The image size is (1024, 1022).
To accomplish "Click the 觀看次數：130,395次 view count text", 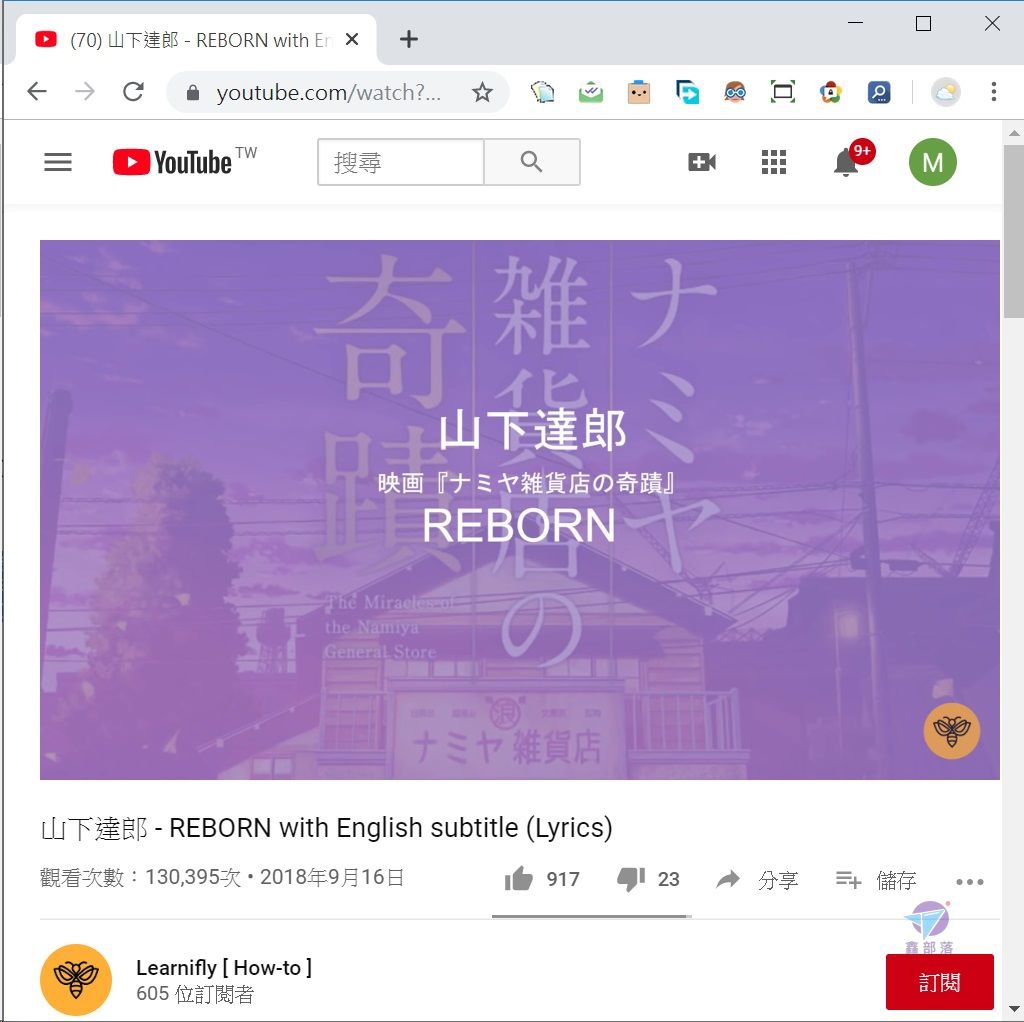I will click(x=140, y=877).
